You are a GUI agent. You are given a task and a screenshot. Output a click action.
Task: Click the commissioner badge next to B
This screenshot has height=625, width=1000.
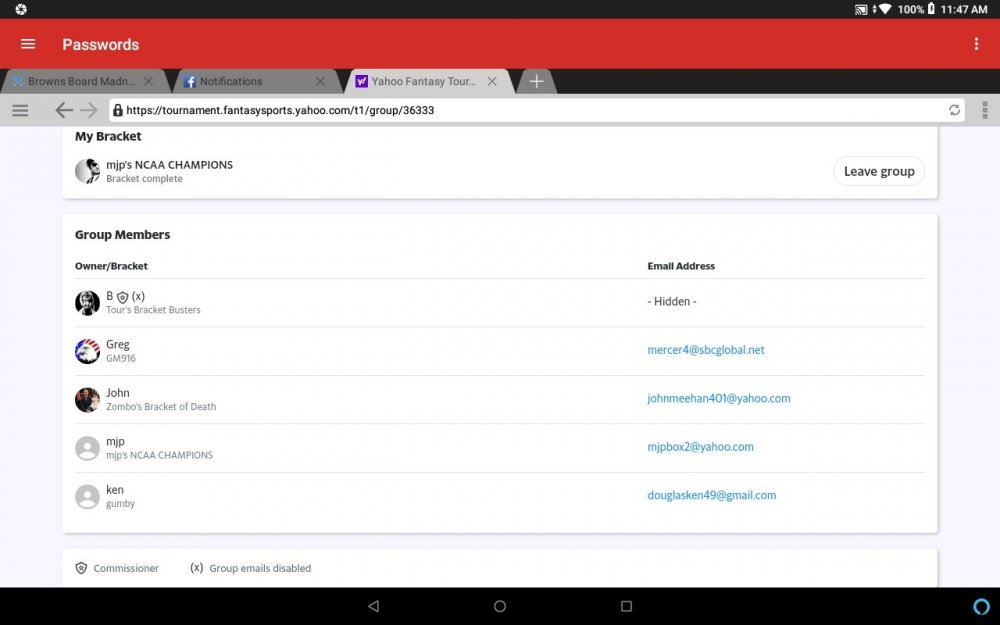coord(122,297)
